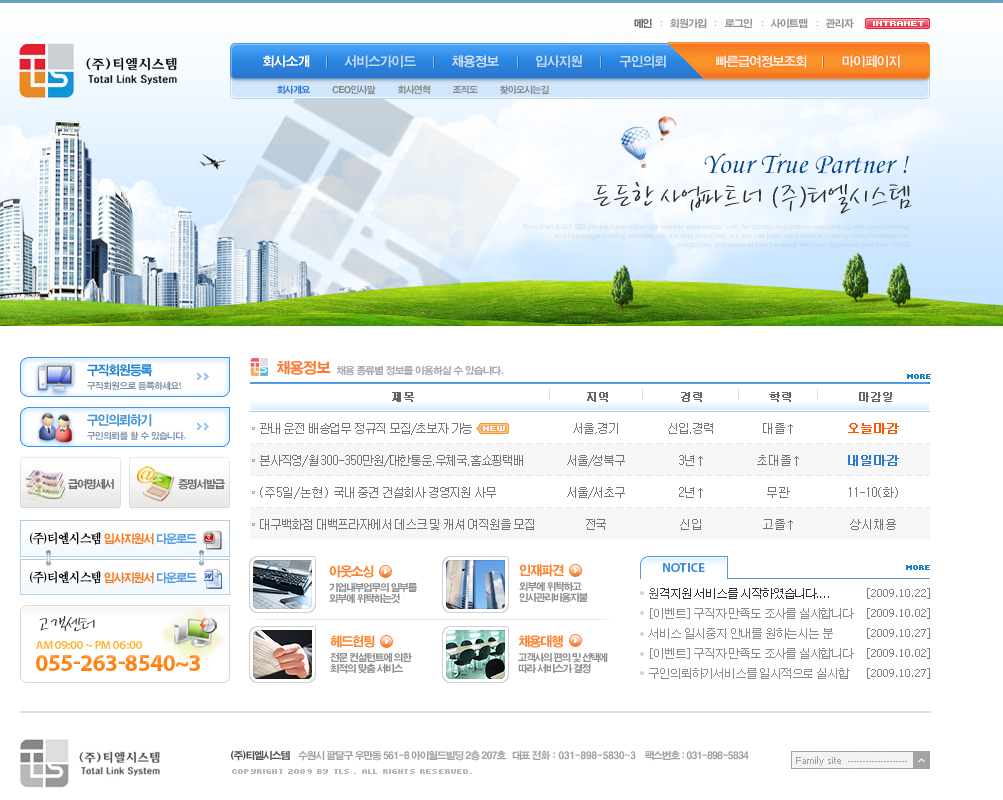Click MORE beside the 채용정보 heading
This screenshot has width=1003, height=800.
pyautogui.click(x=918, y=377)
